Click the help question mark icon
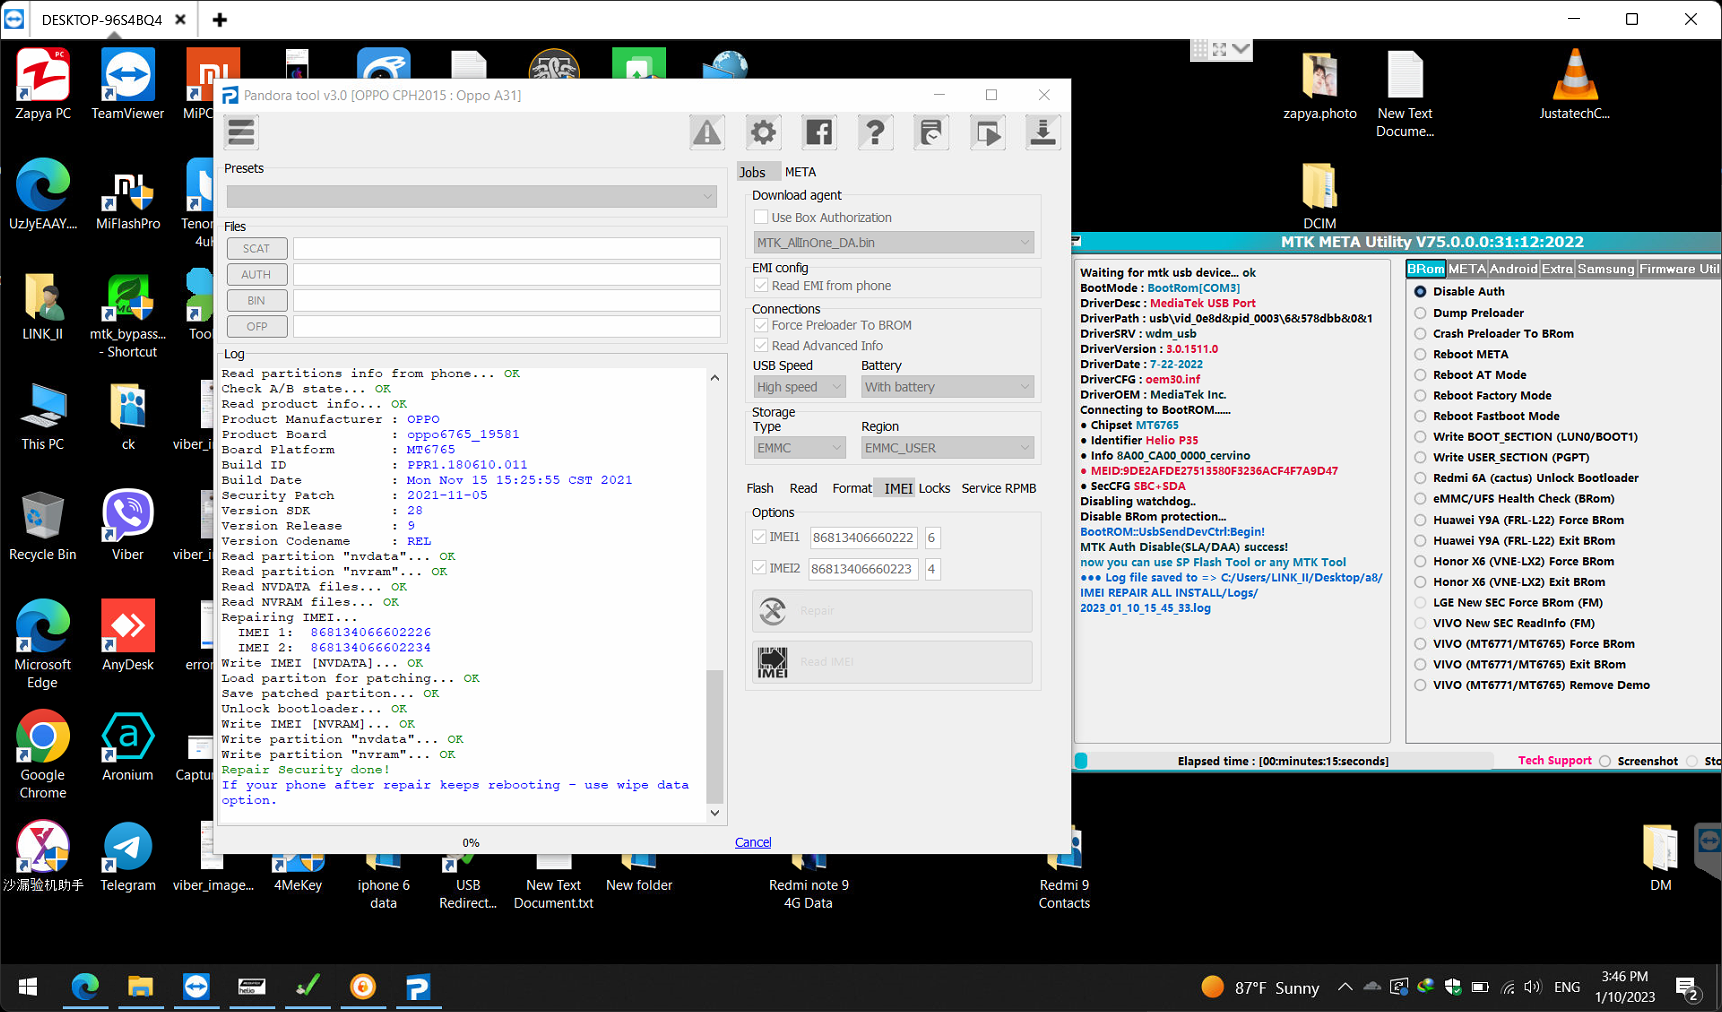This screenshot has width=1722, height=1012. [875, 132]
